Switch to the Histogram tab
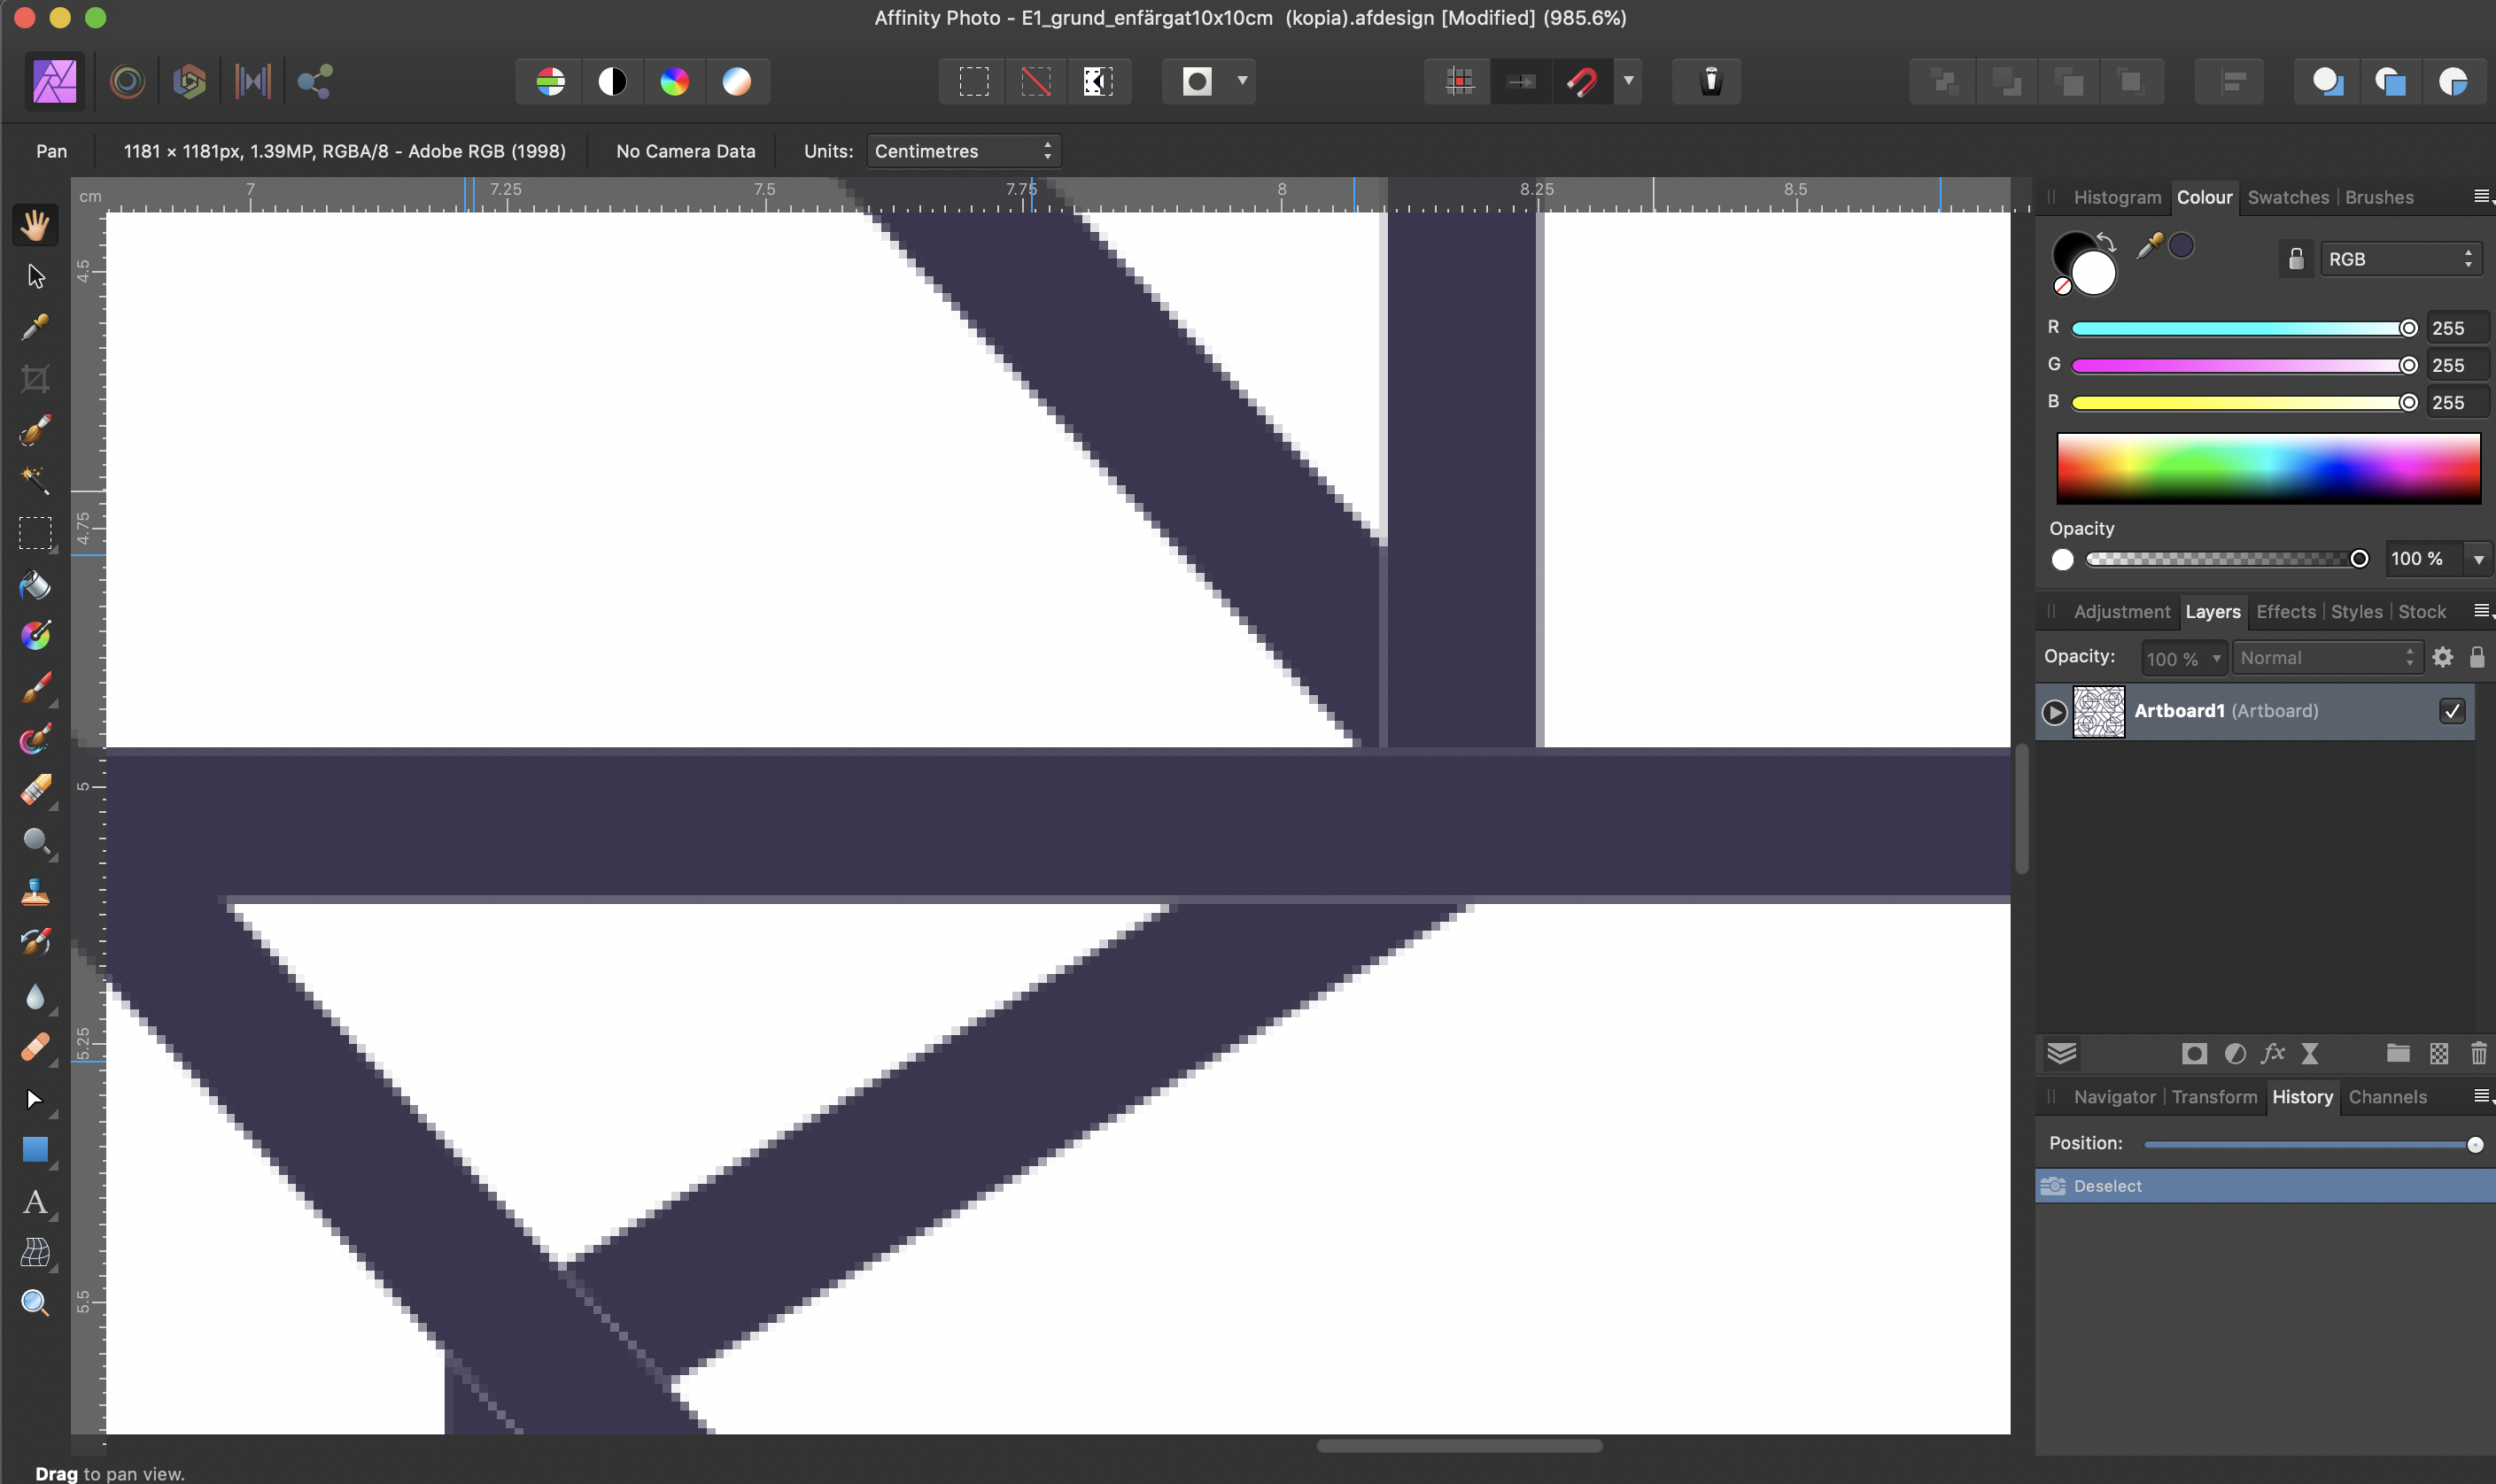 (x=2117, y=197)
